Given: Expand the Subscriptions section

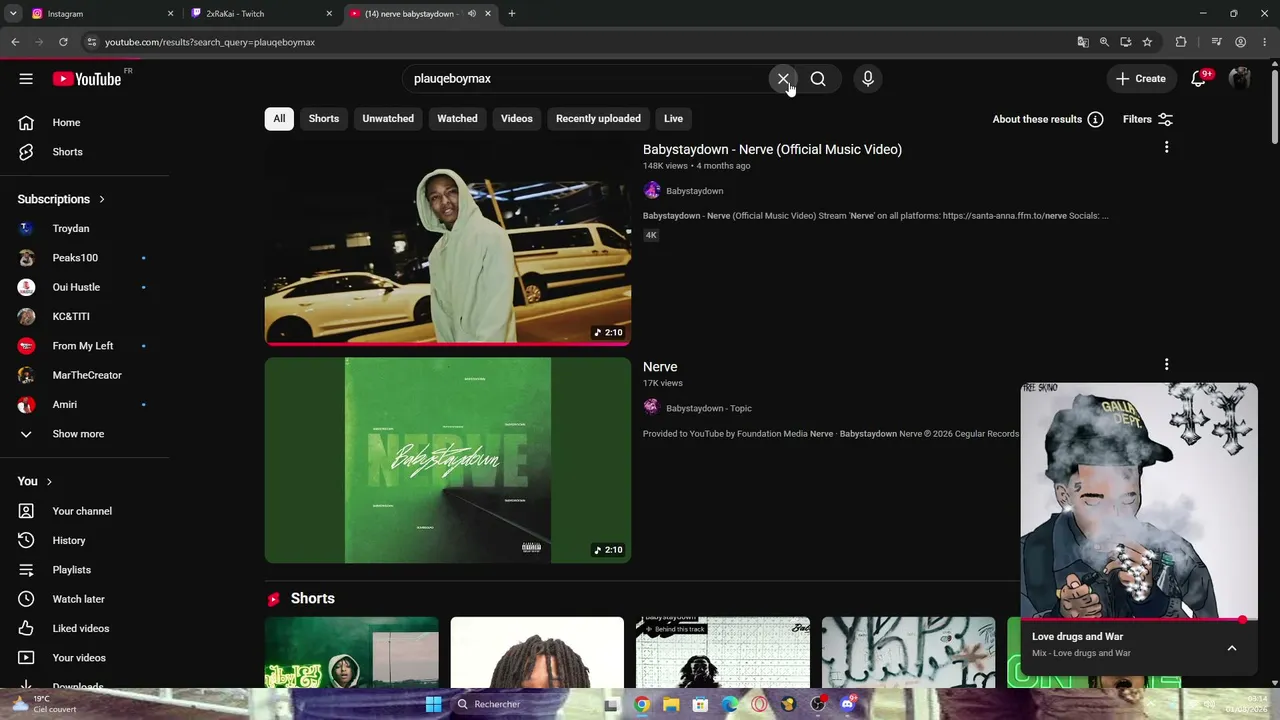Looking at the screenshot, I should click(61, 199).
